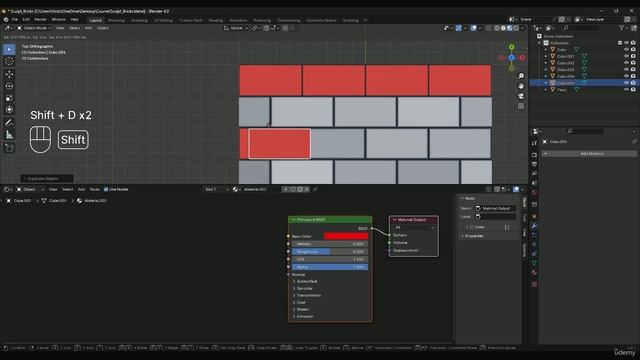Image resolution: width=640 pixels, height=360 pixels.
Task: Open the View Layer properties tab icon
Action: coord(534,174)
